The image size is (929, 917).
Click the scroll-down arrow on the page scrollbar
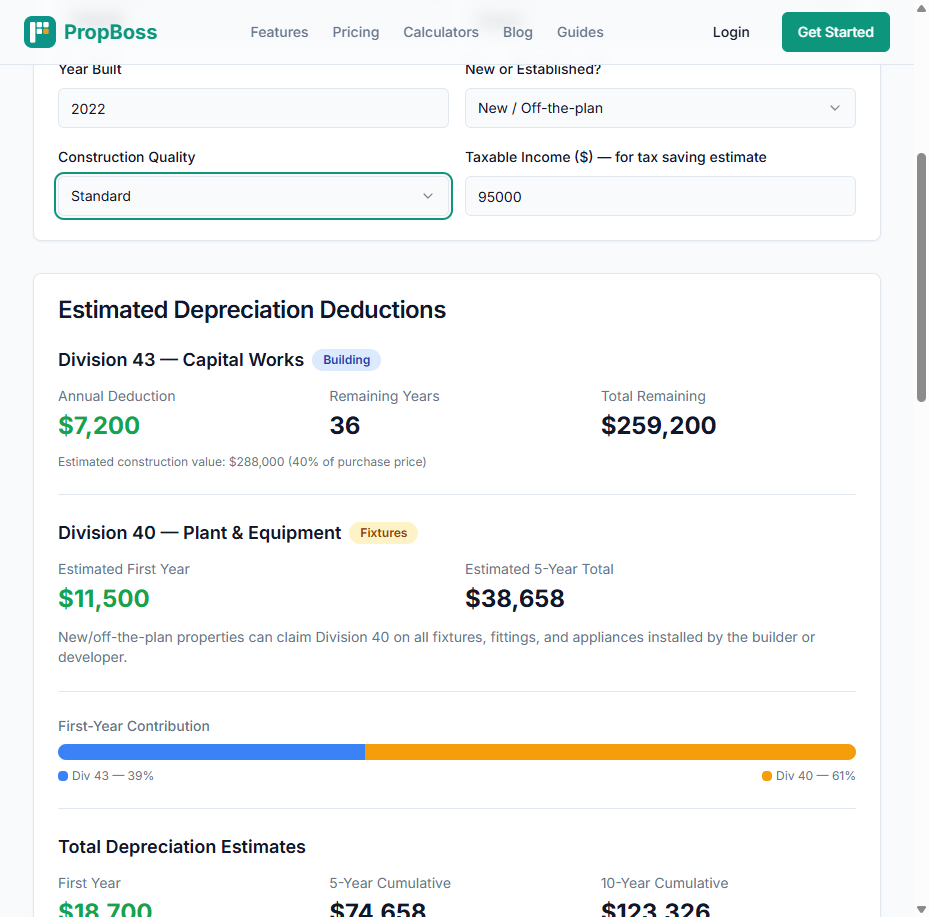pyautogui.click(x=920, y=906)
